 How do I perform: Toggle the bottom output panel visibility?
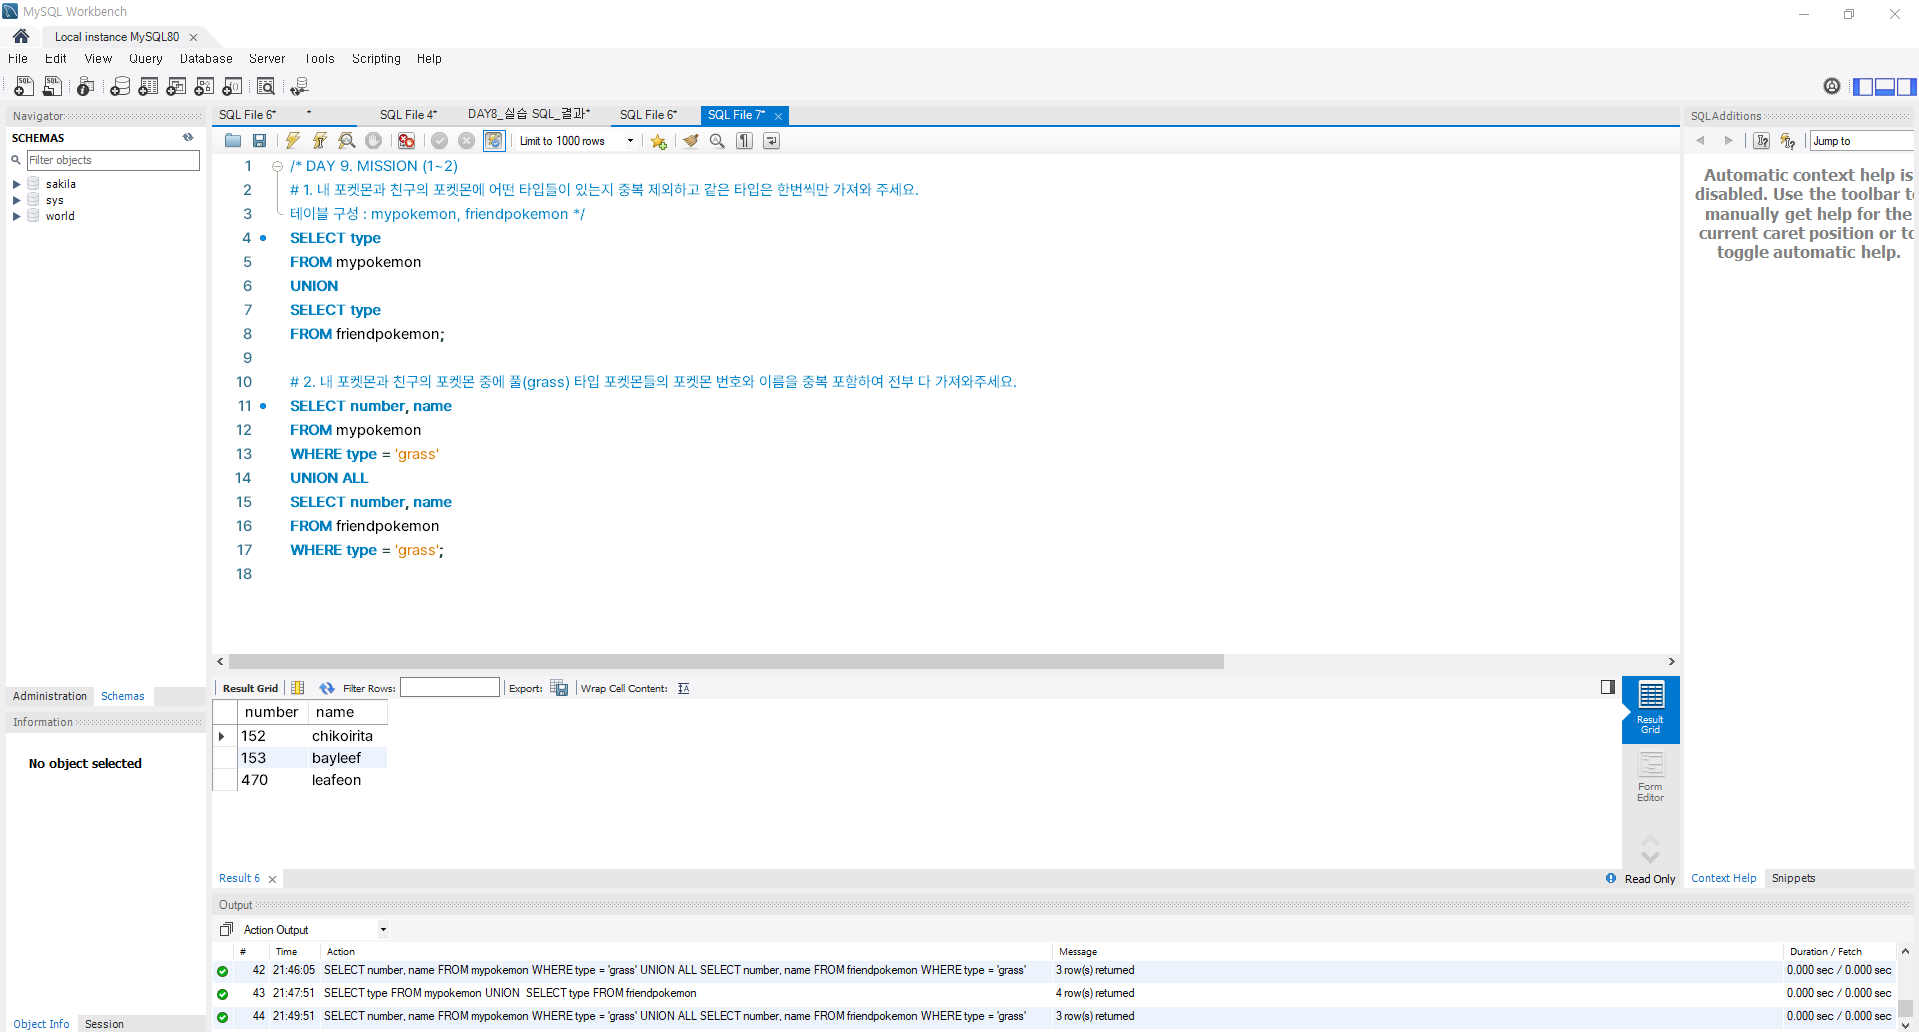click(x=1885, y=87)
